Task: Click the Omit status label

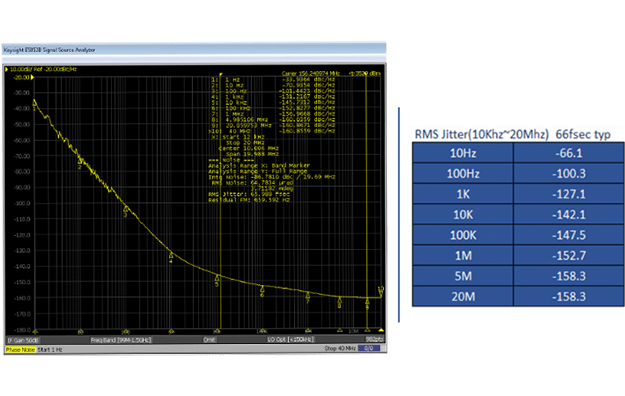Action: (209, 340)
